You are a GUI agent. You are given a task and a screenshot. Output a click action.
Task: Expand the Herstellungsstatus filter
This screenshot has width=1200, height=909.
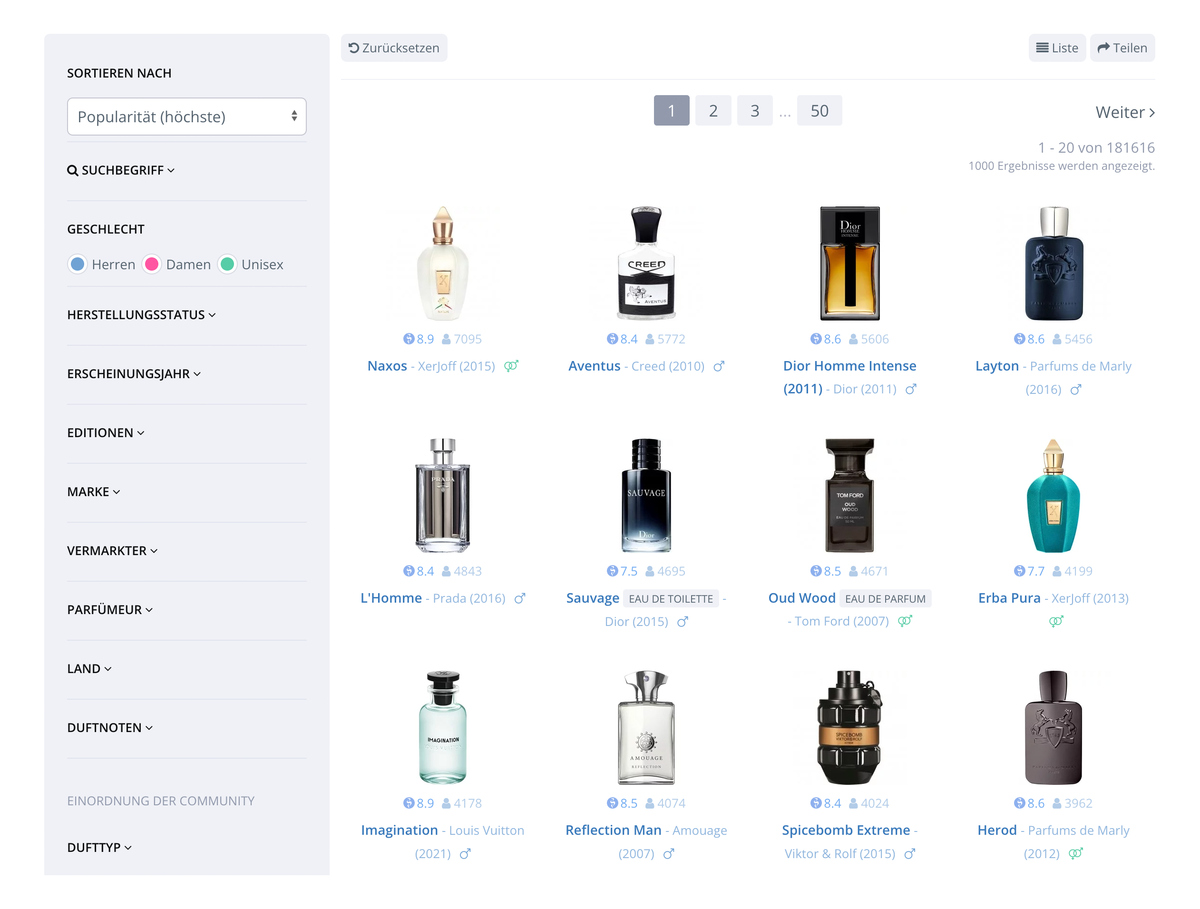pos(142,314)
